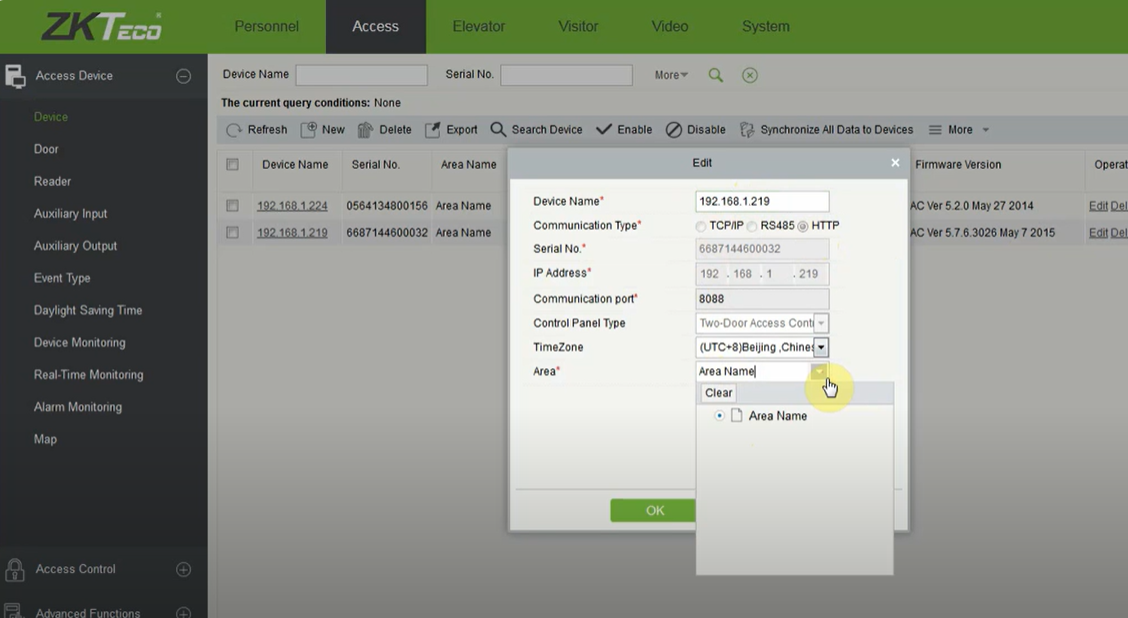Click the Refresh toolbar icon
1128x618 pixels.
(234, 130)
